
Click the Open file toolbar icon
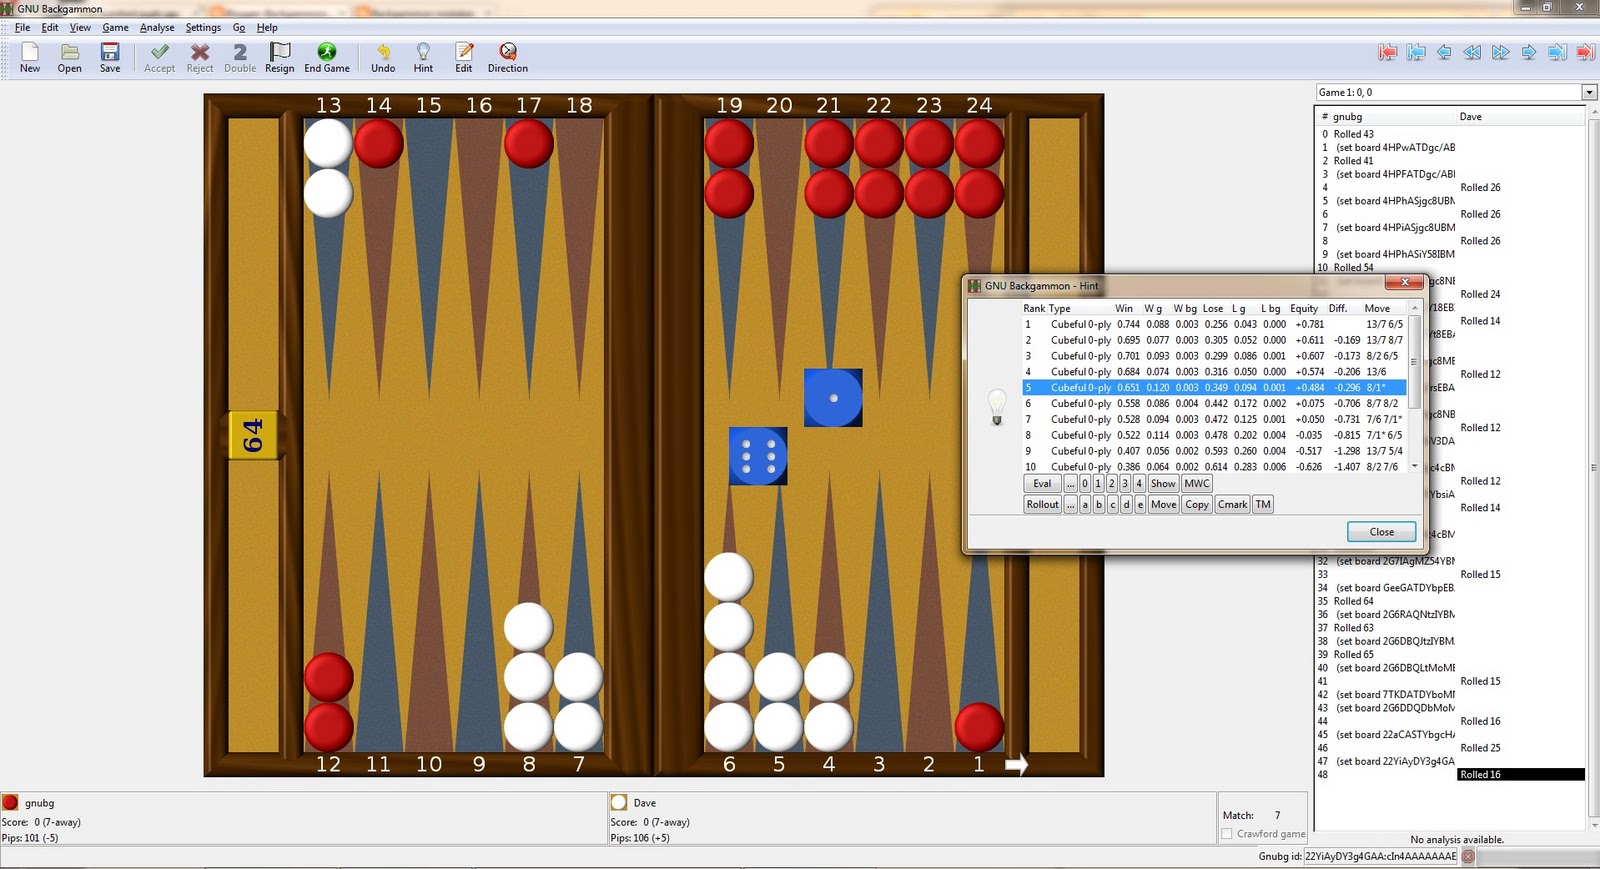pos(69,57)
